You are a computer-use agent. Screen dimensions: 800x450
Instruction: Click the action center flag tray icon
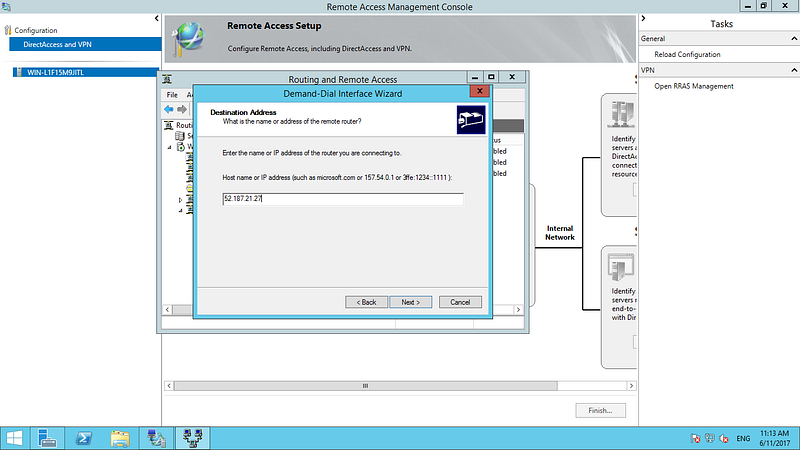pyautogui.click(x=695, y=438)
